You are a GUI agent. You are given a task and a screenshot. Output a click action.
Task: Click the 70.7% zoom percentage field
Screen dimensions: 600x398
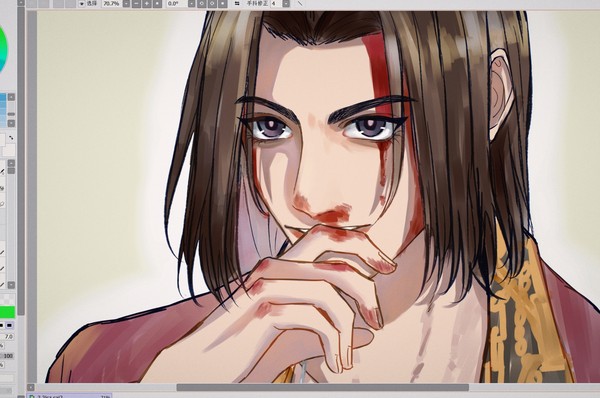tap(111, 3)
